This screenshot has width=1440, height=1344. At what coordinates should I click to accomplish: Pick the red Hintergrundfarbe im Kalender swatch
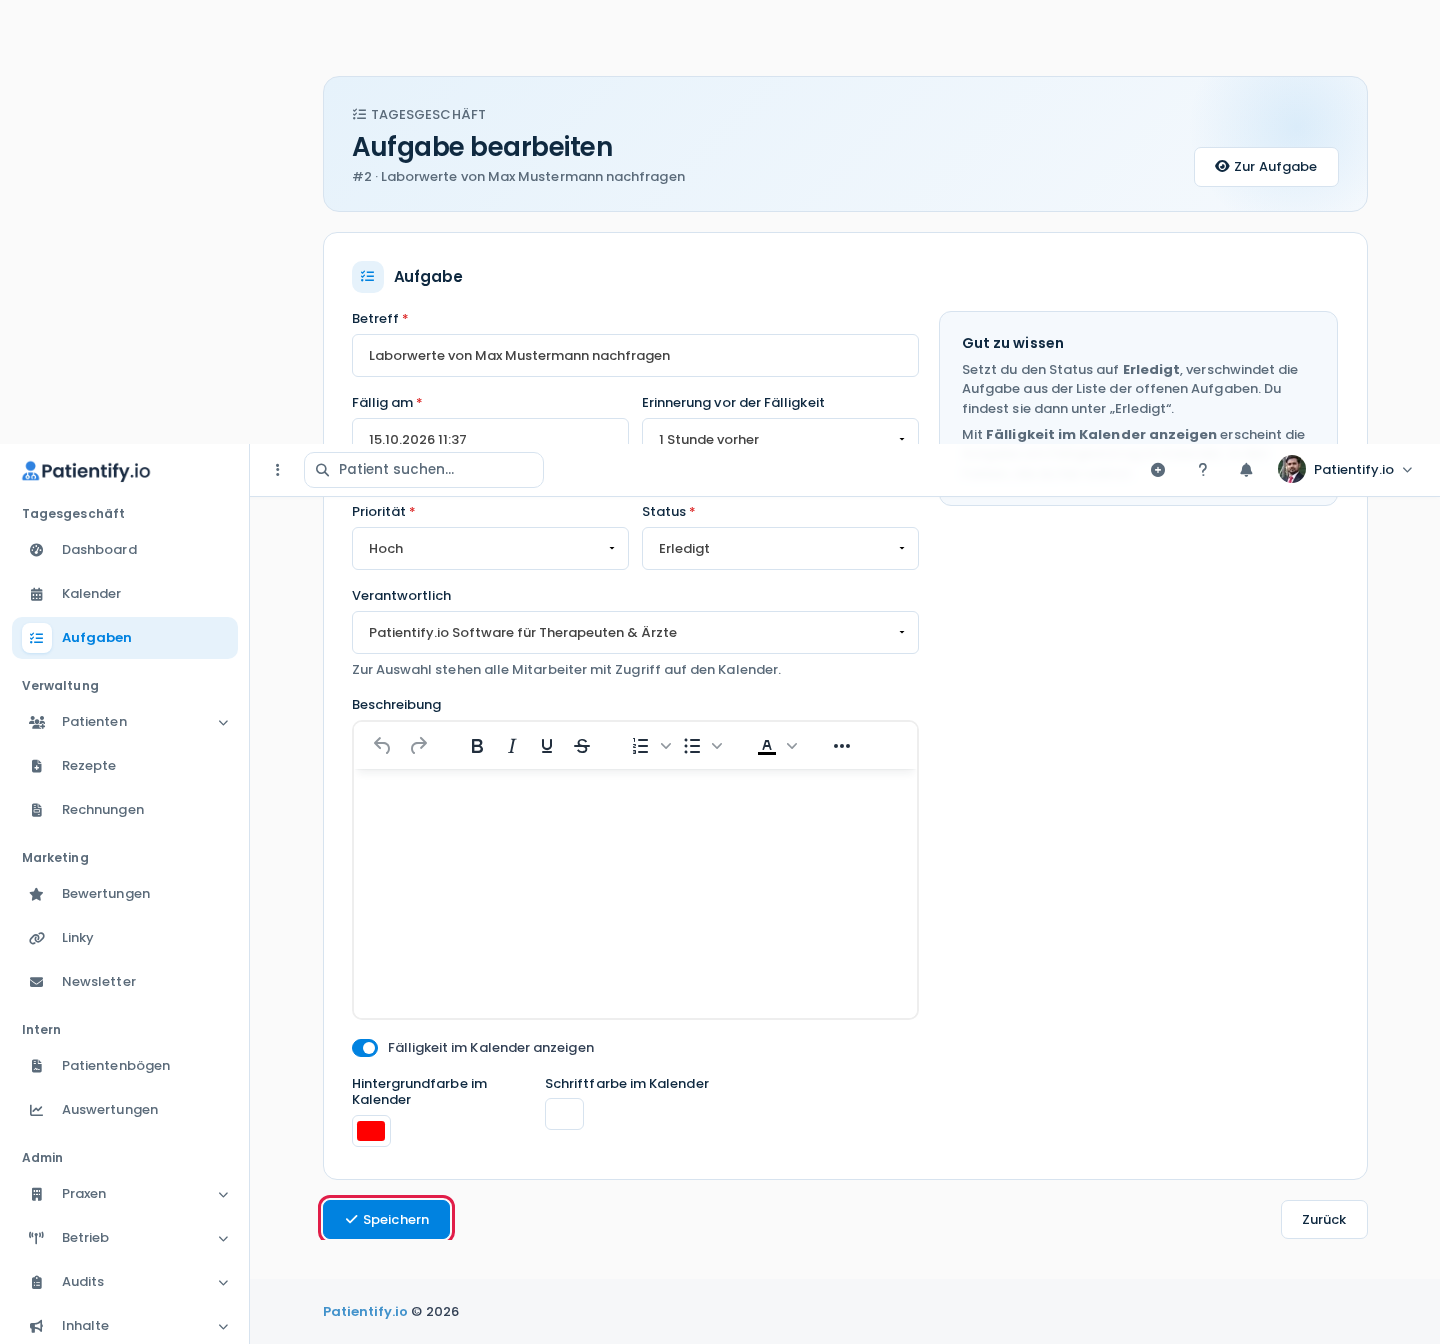point(371,1131)
